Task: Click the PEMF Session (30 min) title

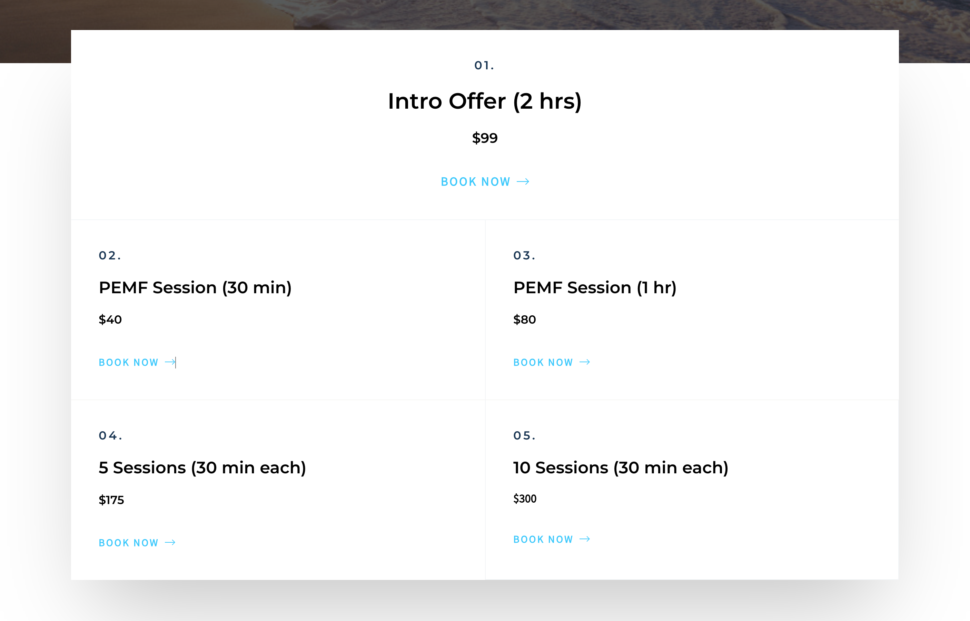Action: pos(195,288)
